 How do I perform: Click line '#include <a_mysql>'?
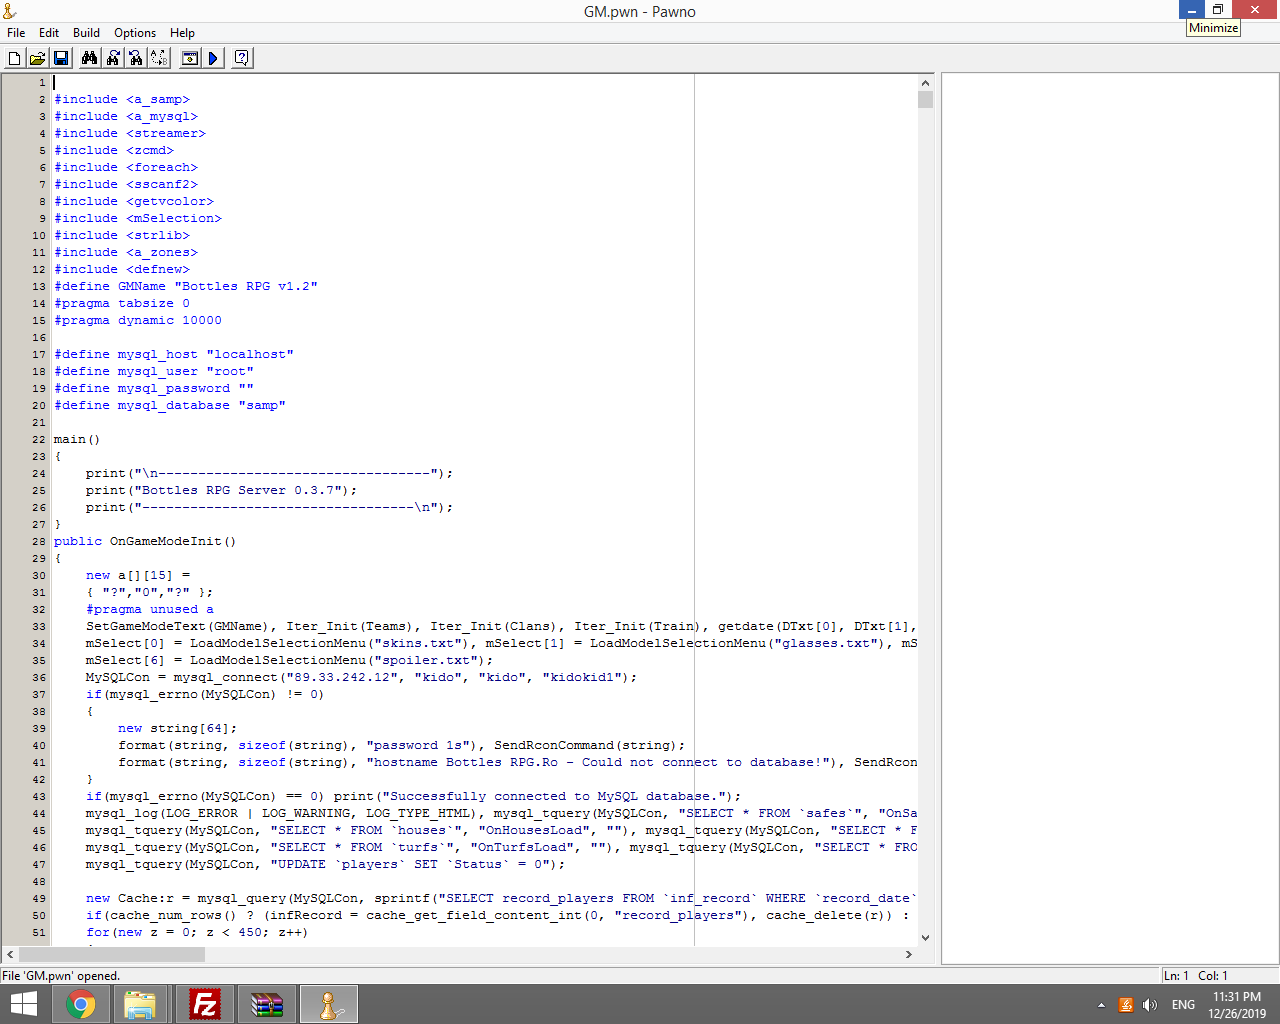(x=126, y=116)
